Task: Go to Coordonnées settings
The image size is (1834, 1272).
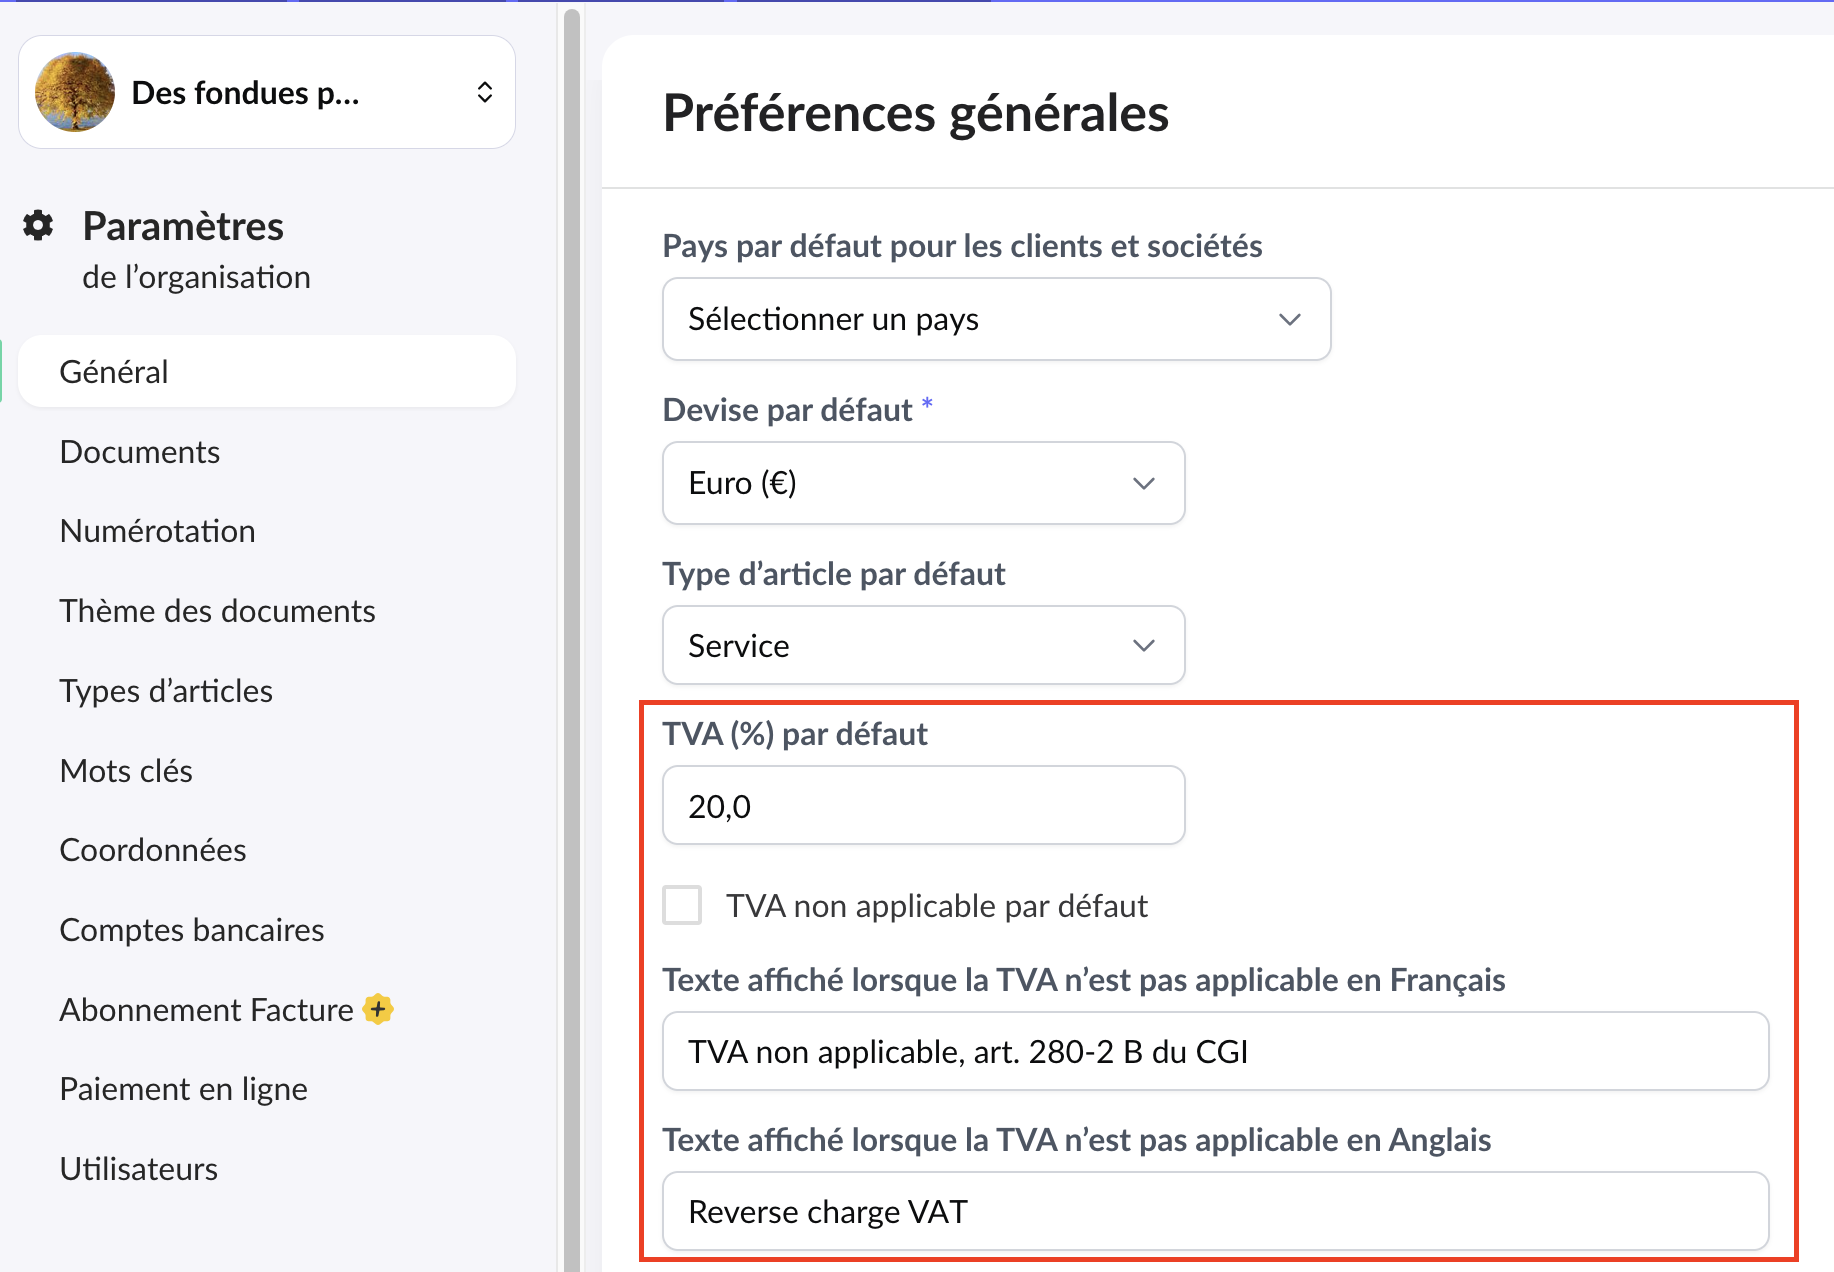Action: point(153,850)
